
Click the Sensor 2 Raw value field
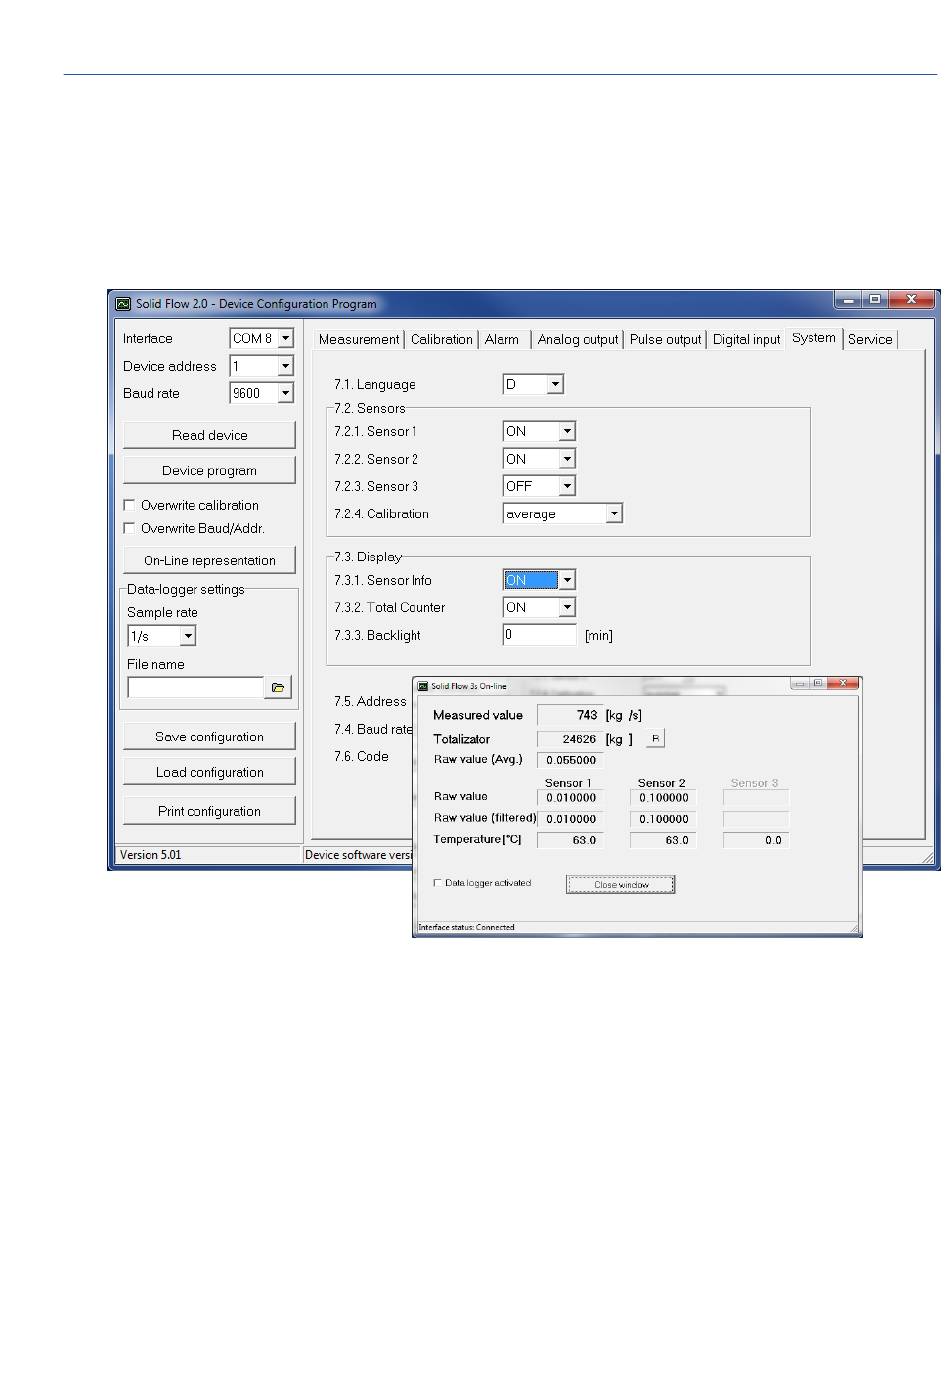pos(663,798)
